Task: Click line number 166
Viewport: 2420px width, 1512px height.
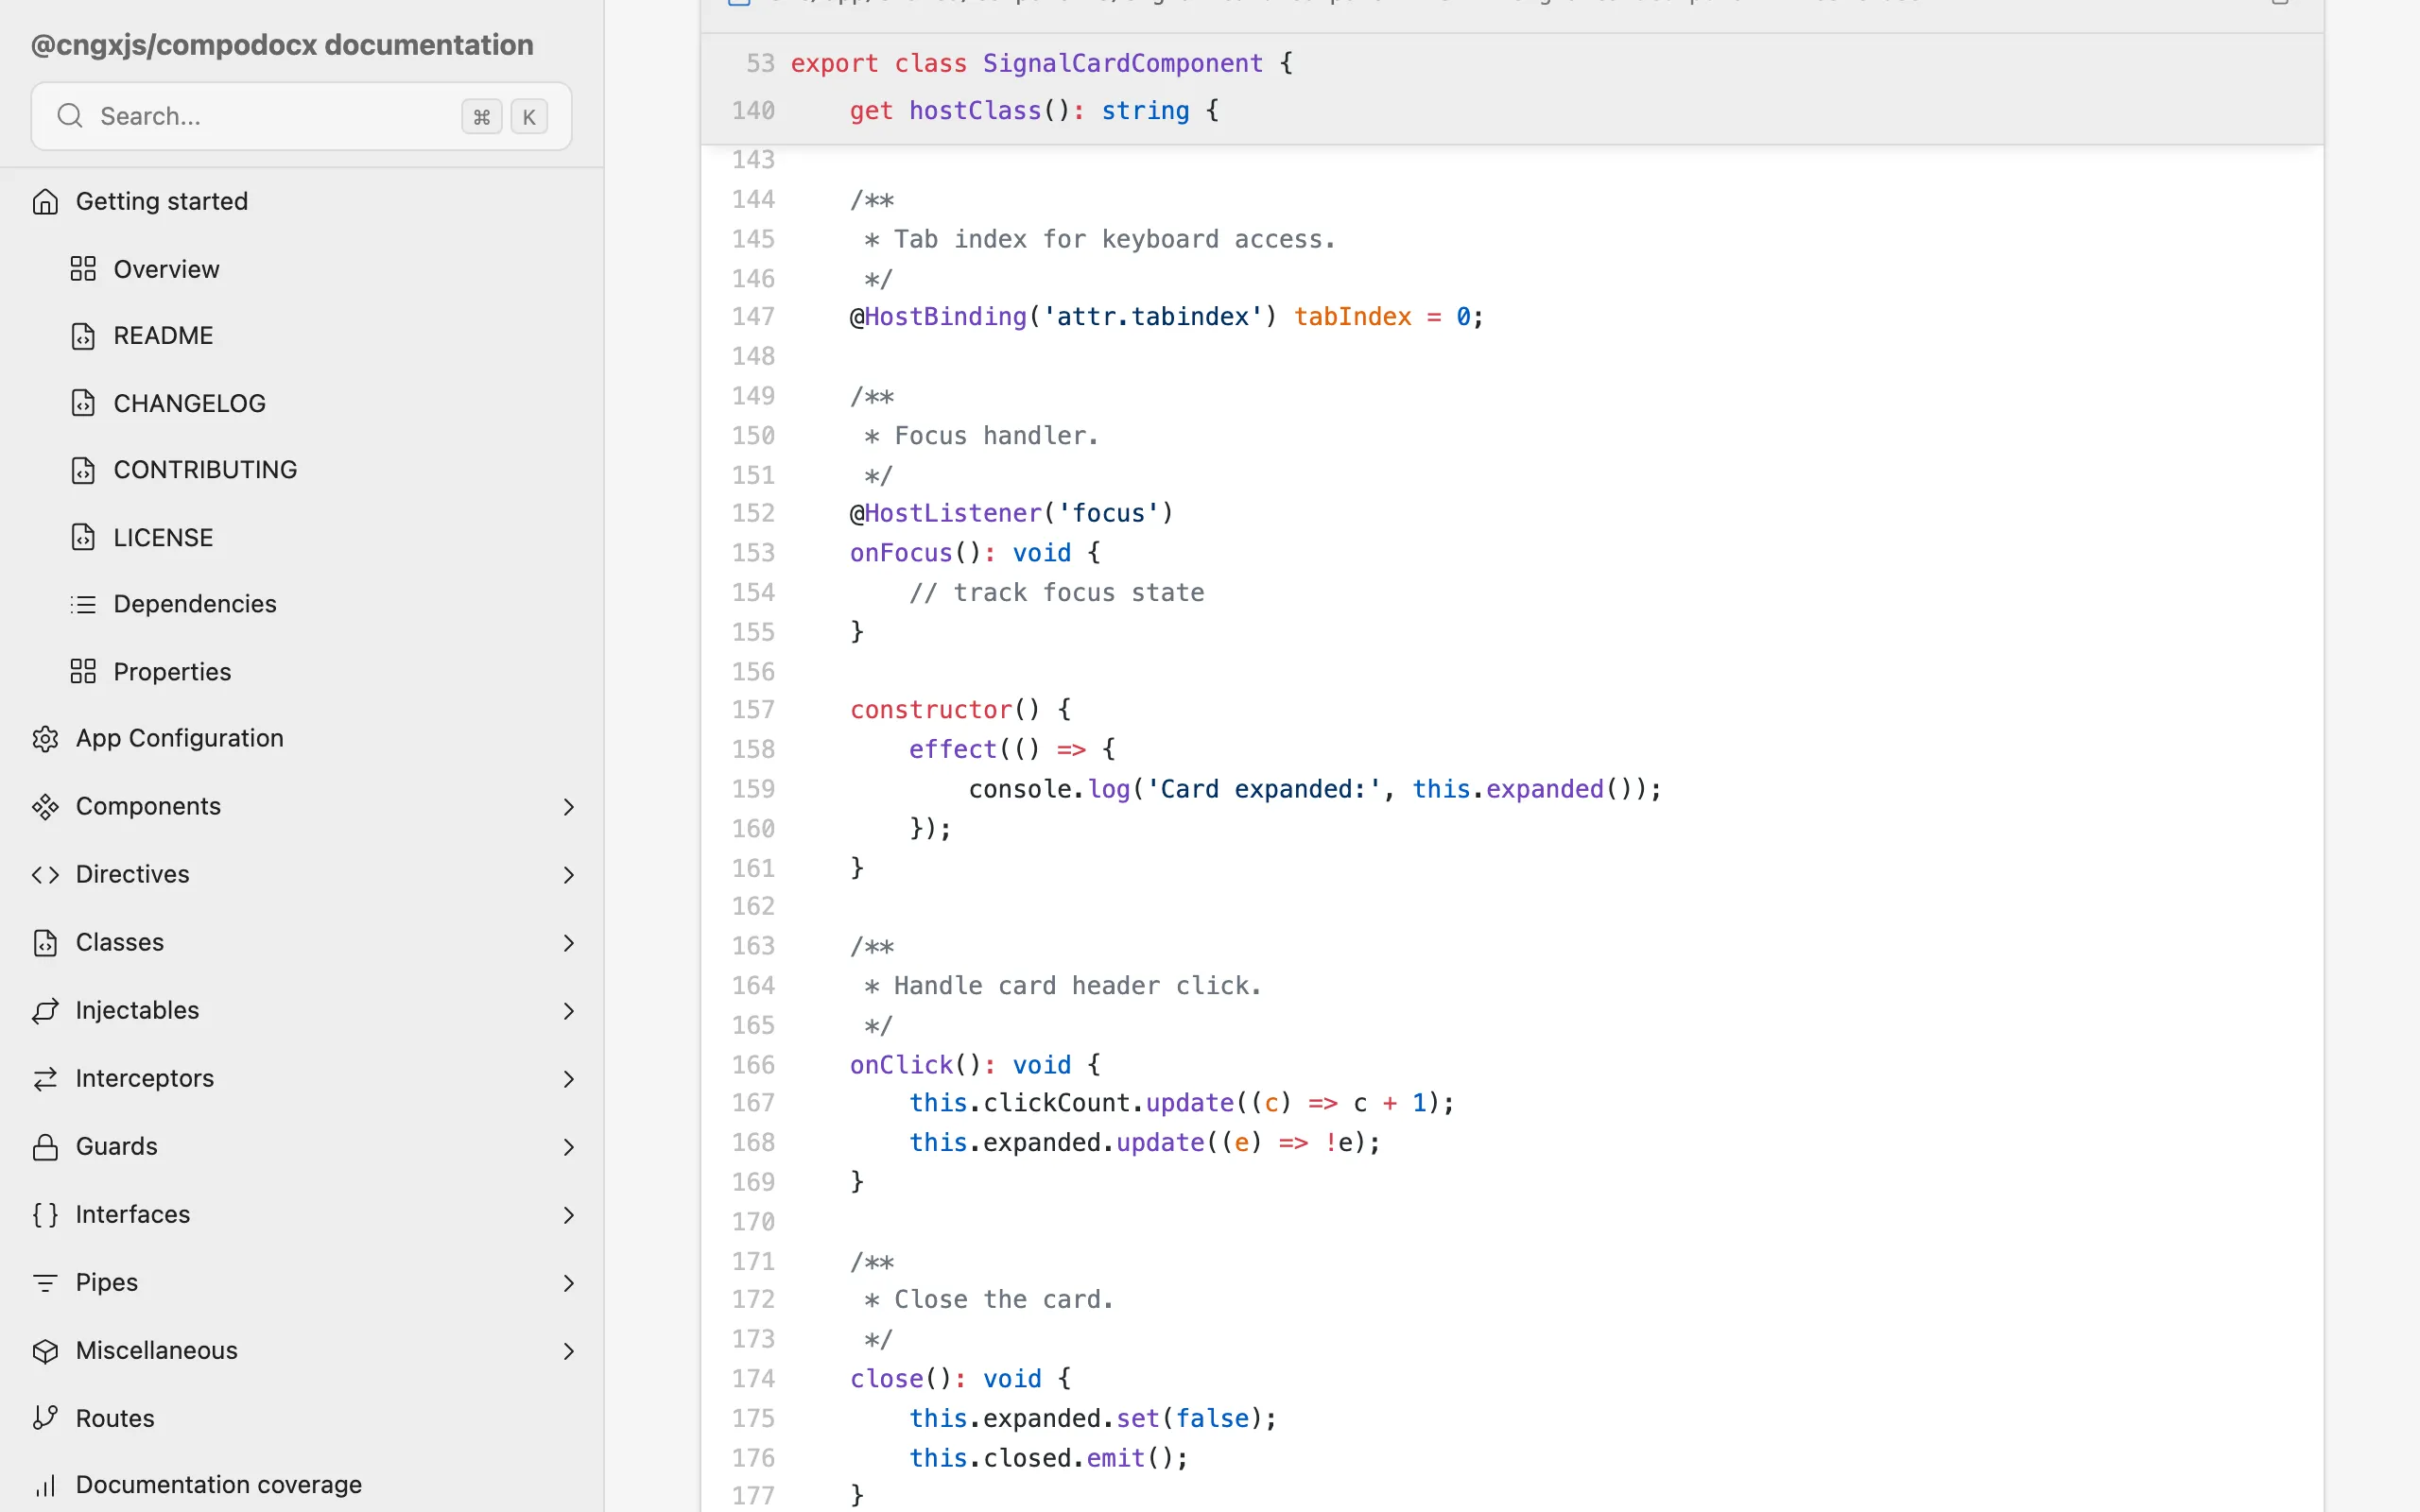Action: pos(753,1065)
